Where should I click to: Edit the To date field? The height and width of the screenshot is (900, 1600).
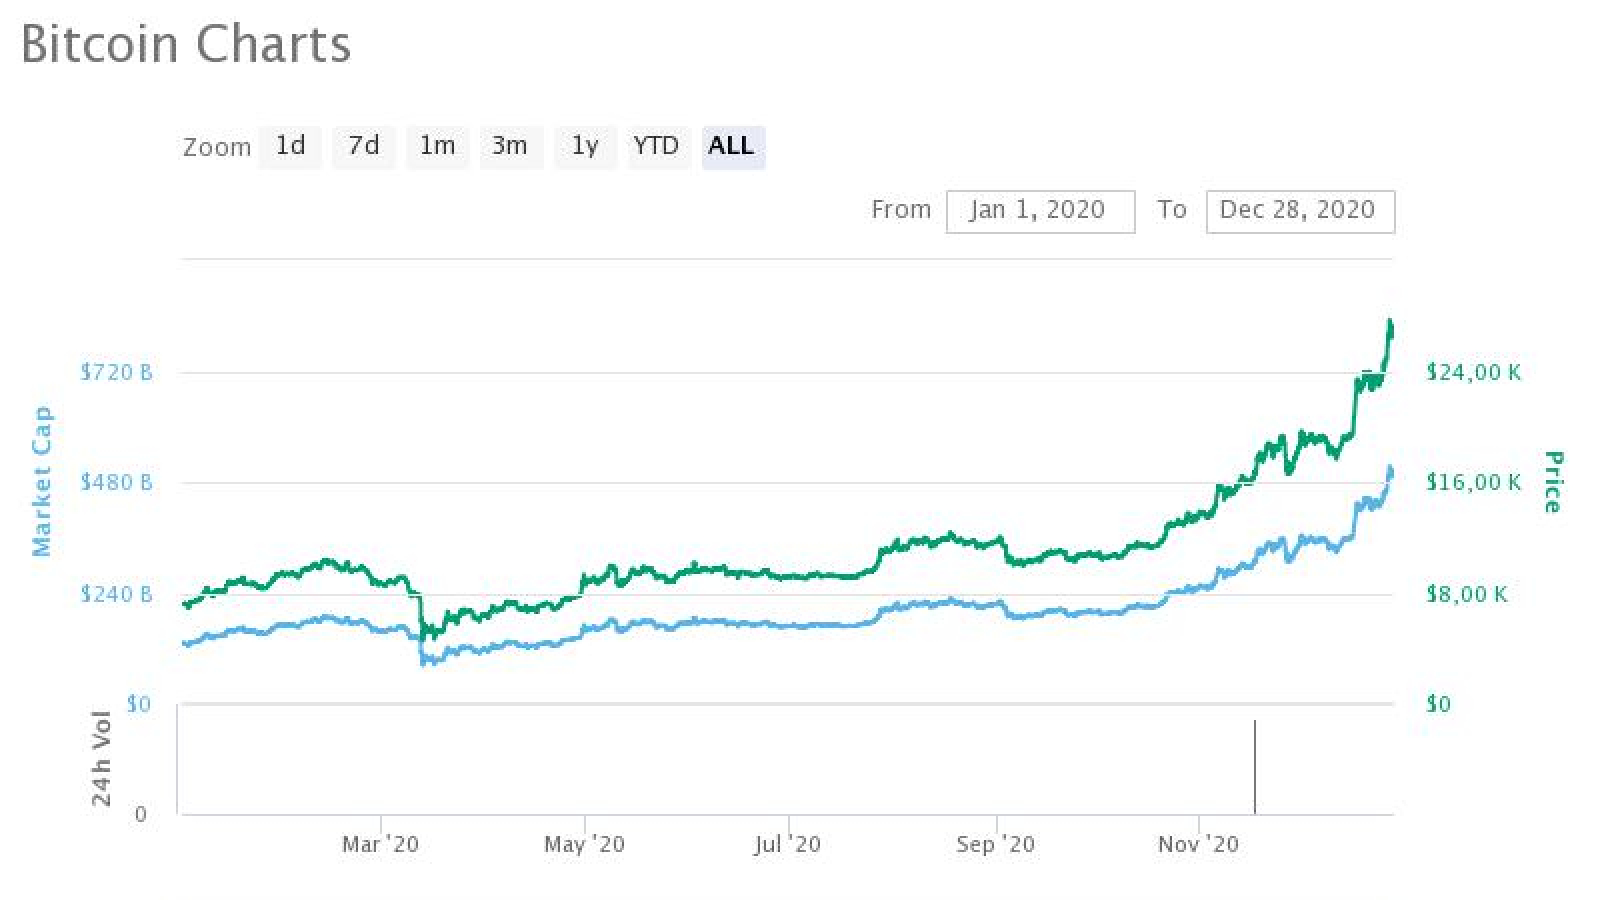click(x=1300, y=211)
